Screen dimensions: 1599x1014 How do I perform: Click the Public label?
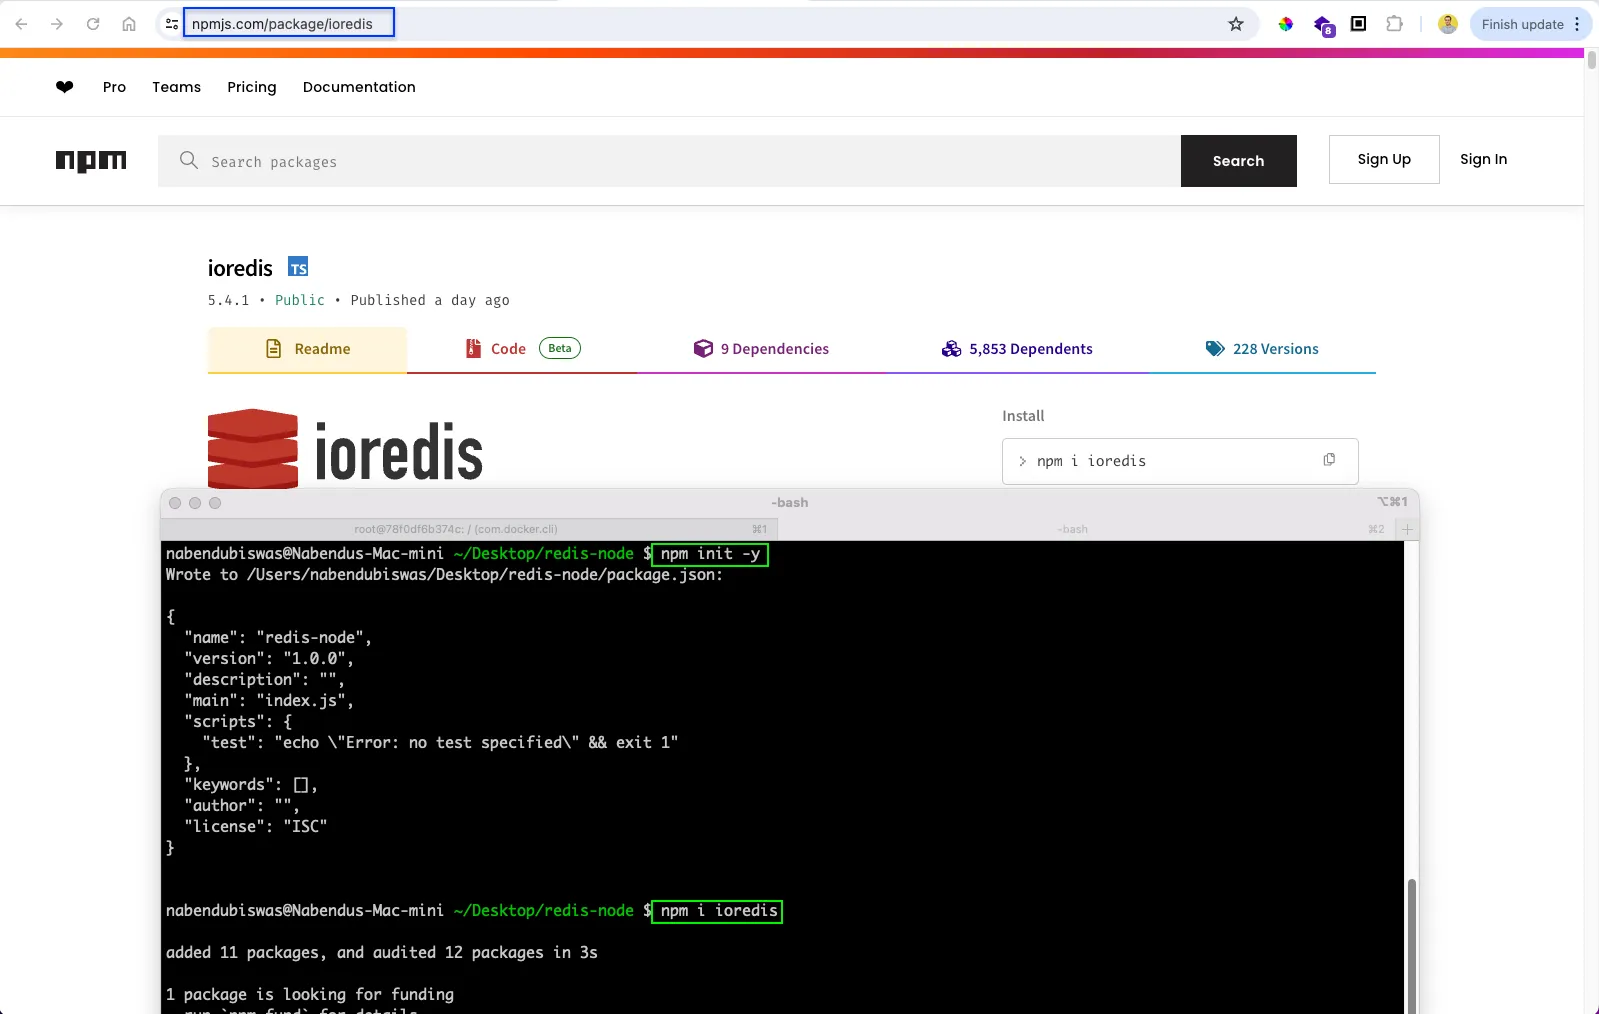click(300, 300)
